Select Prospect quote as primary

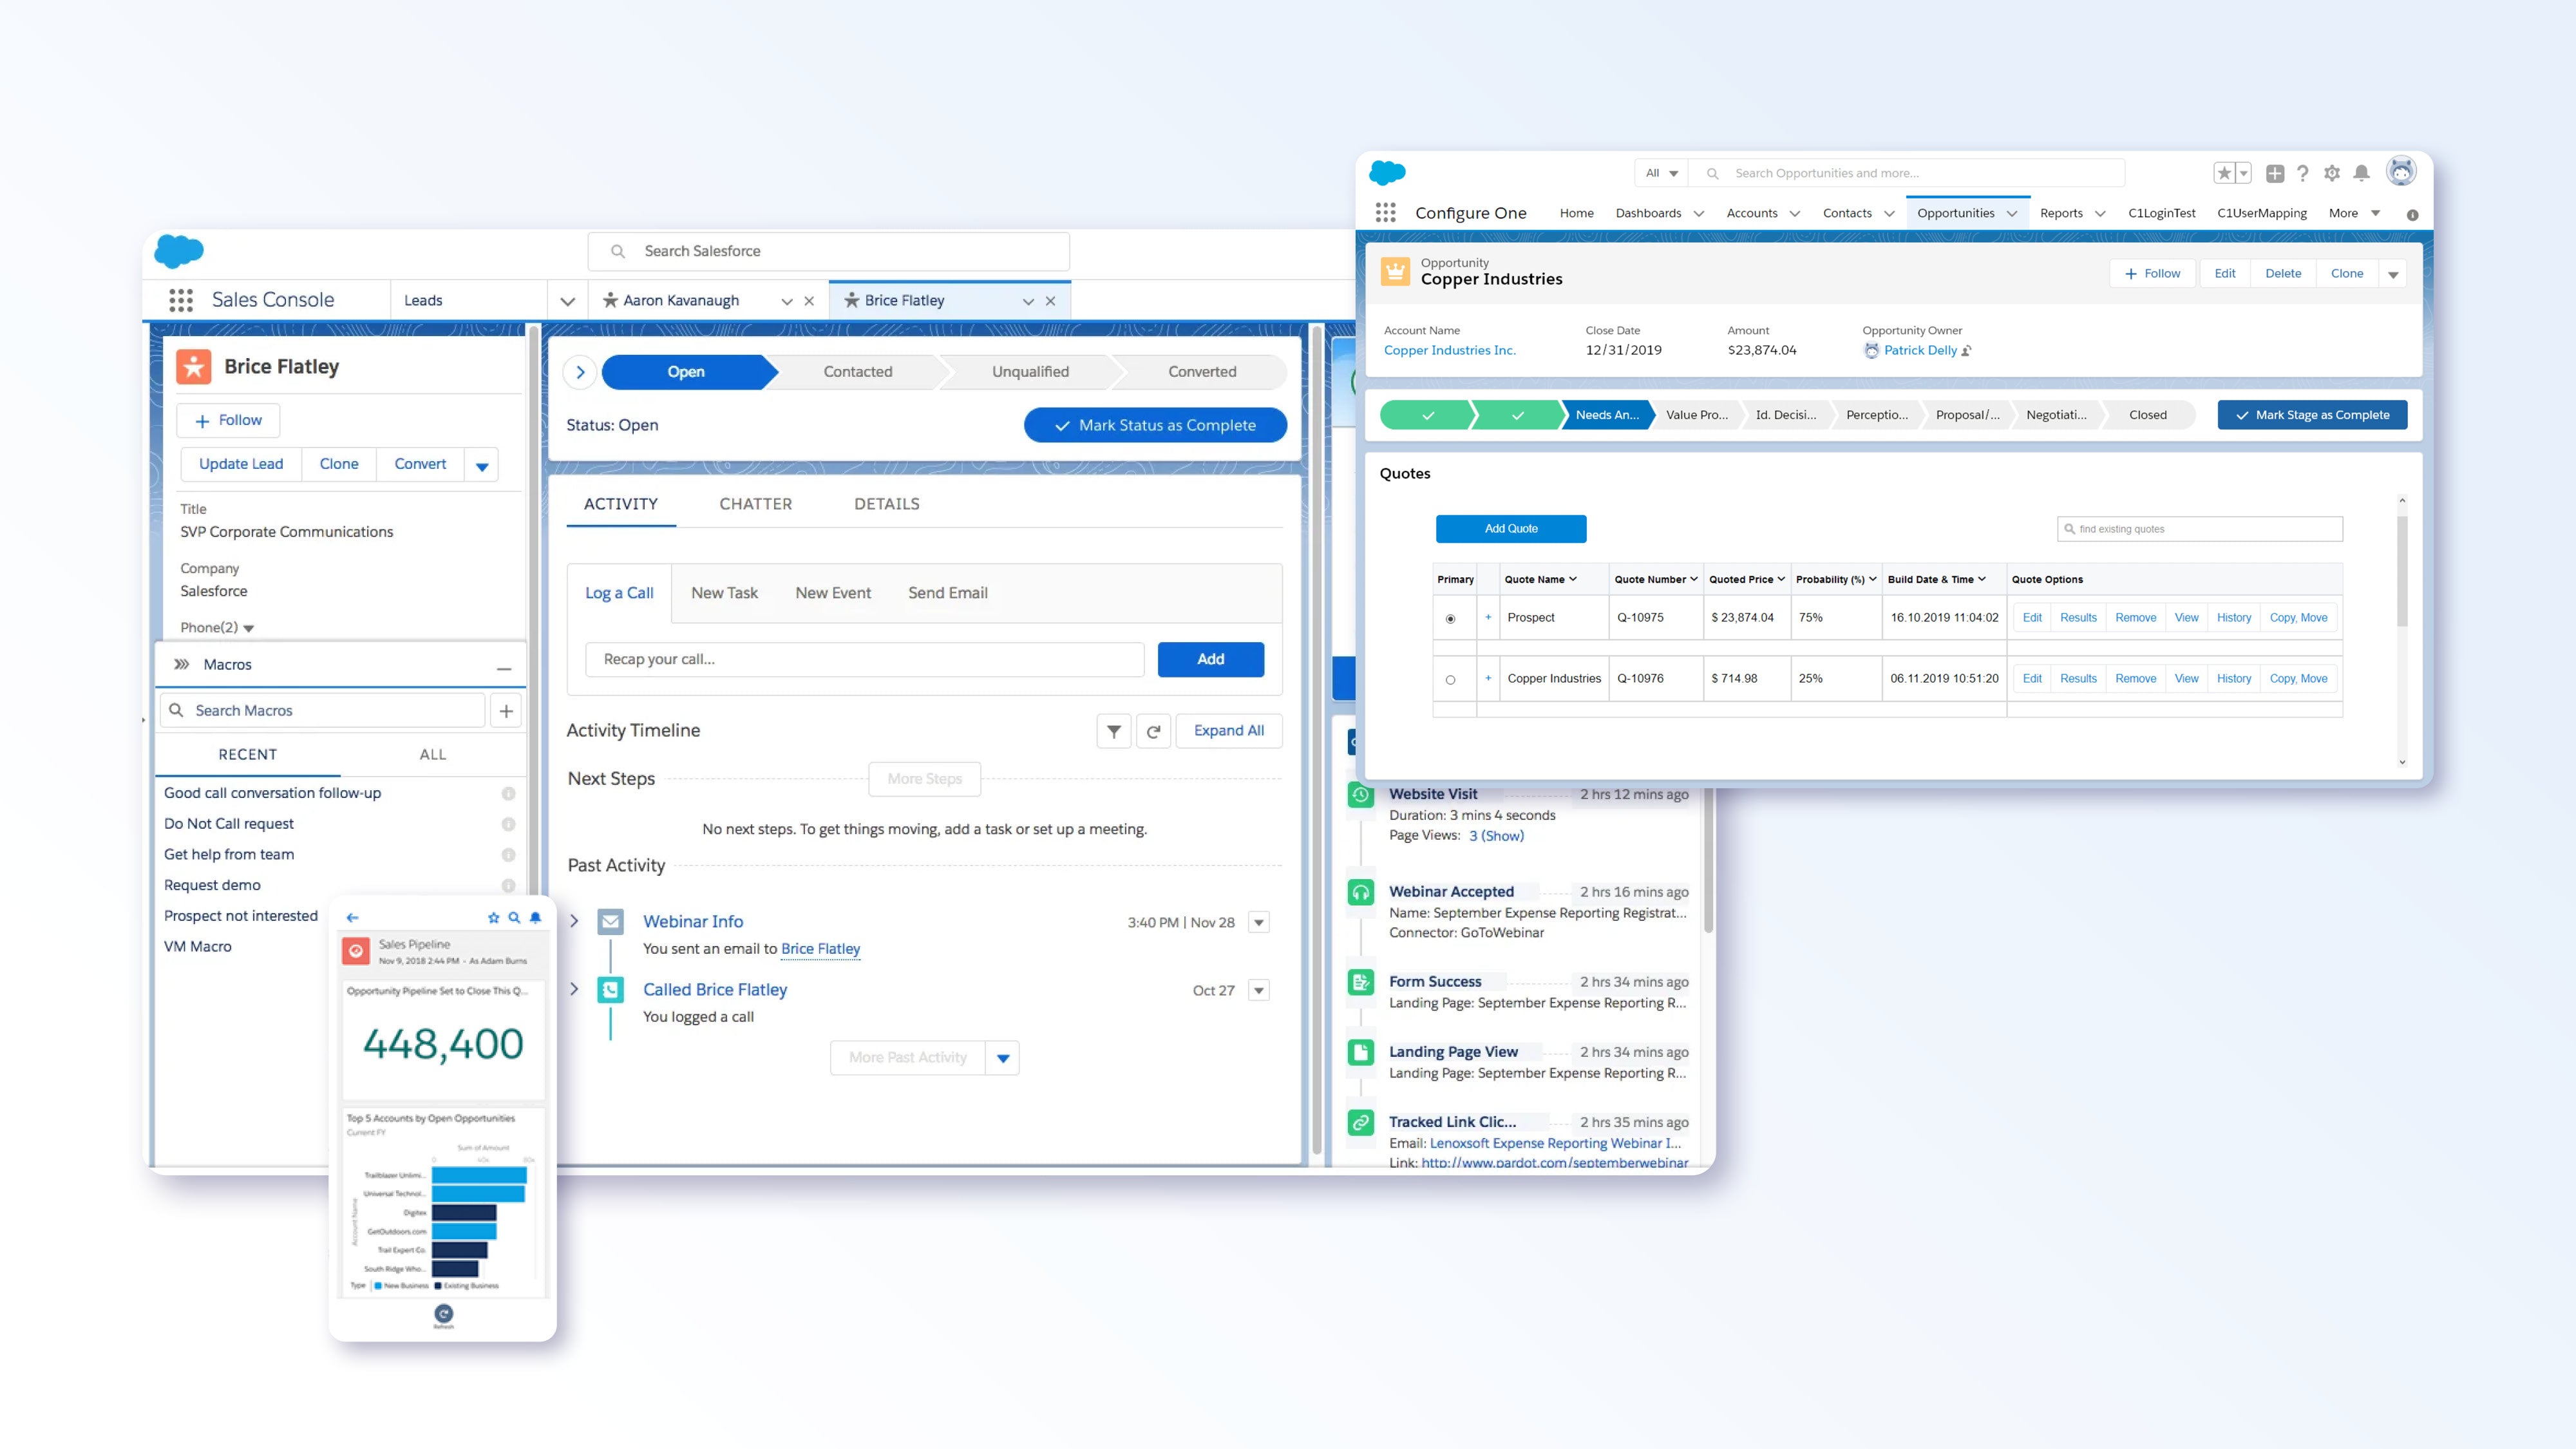coord(1450,619)
